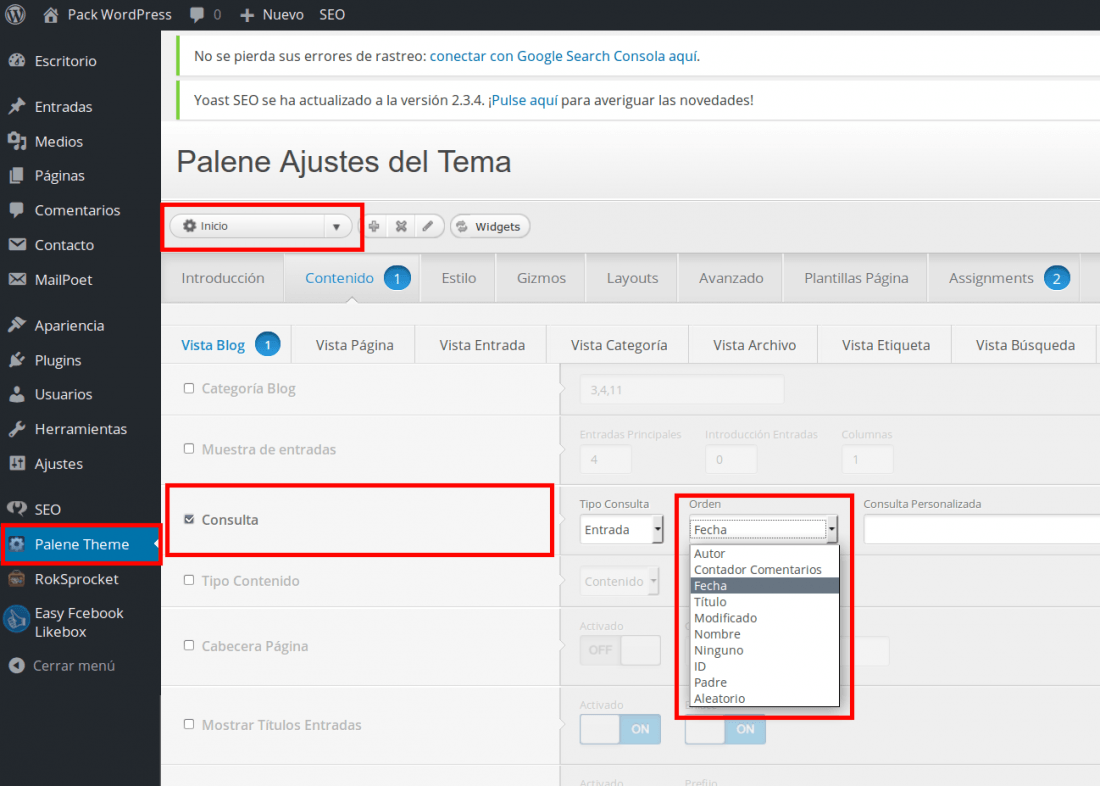Open Vista Categoría subtab
The height and width of the screenshot is (786, 1100).
(619, 345)
